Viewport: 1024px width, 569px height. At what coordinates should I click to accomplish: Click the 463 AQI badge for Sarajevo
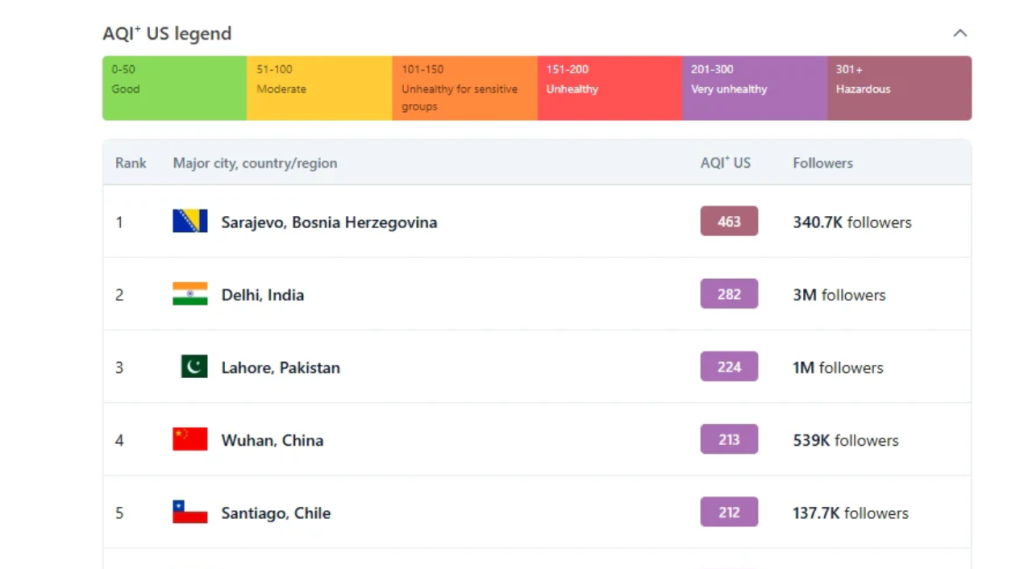point(729,222)
